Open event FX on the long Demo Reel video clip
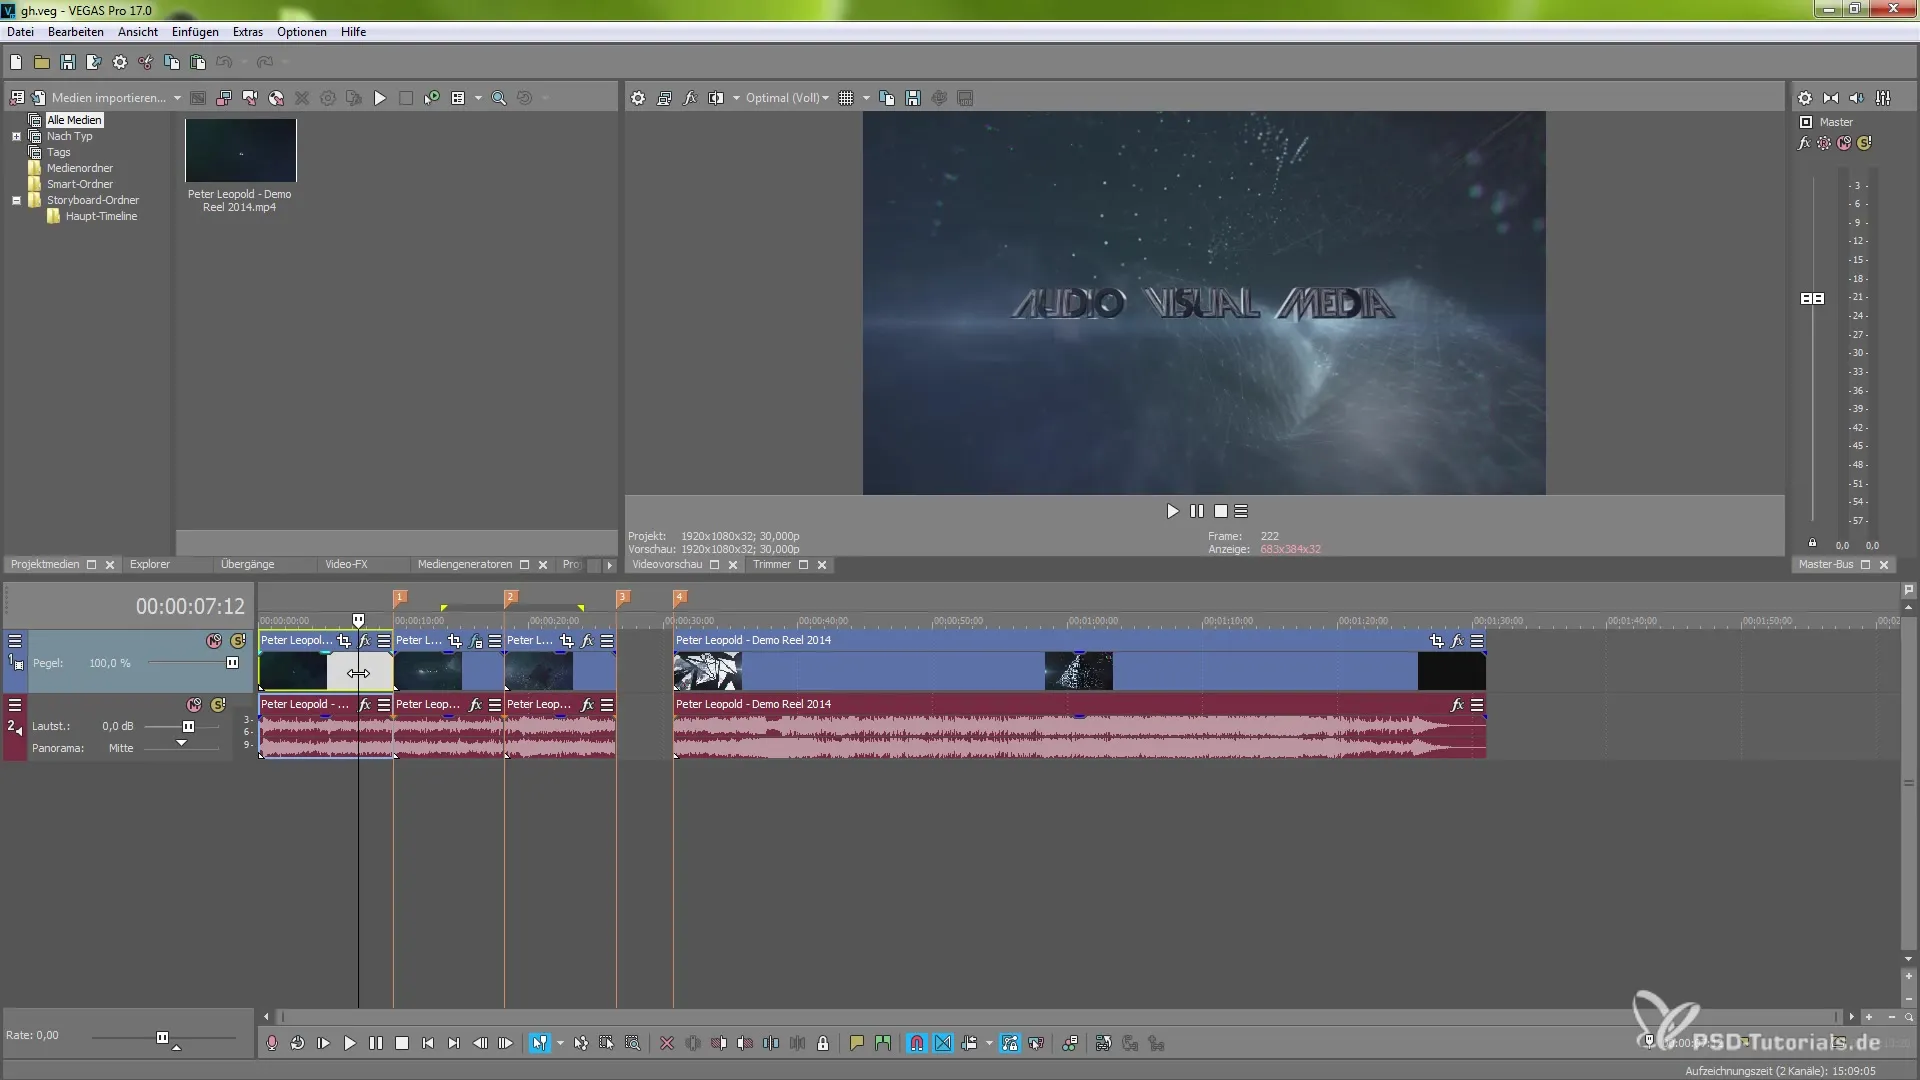1920x1080 pixels. (1457, 641)
